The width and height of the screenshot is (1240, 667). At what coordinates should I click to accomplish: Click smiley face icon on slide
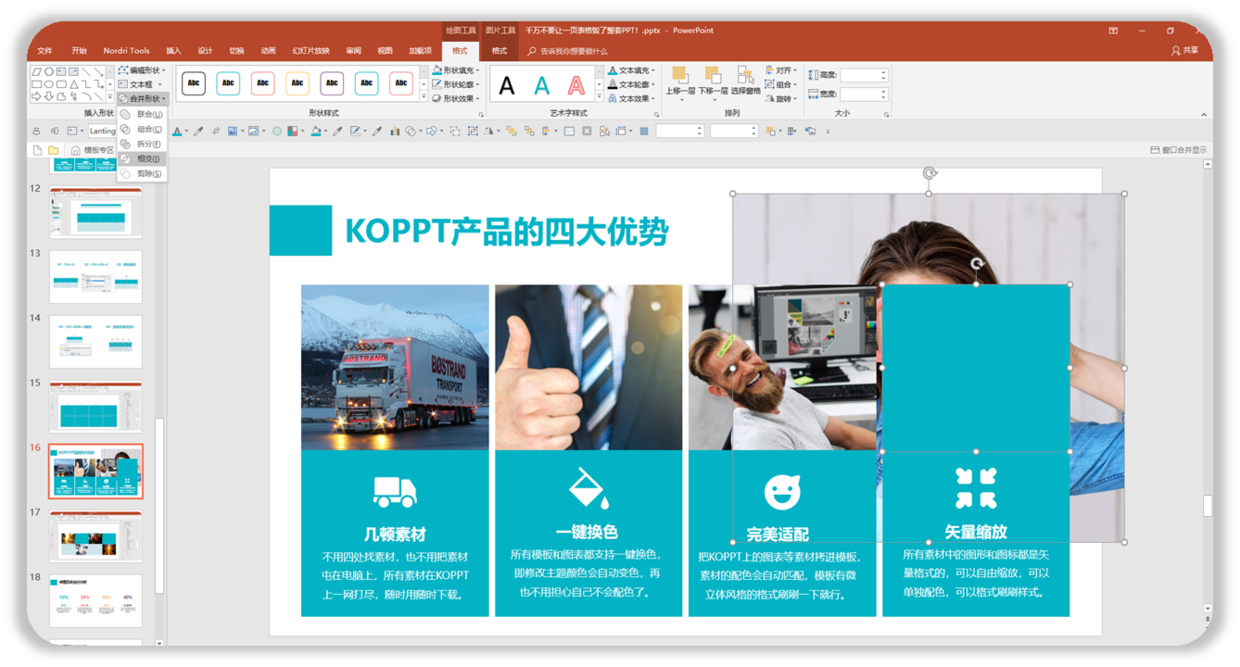coord(782,491)
